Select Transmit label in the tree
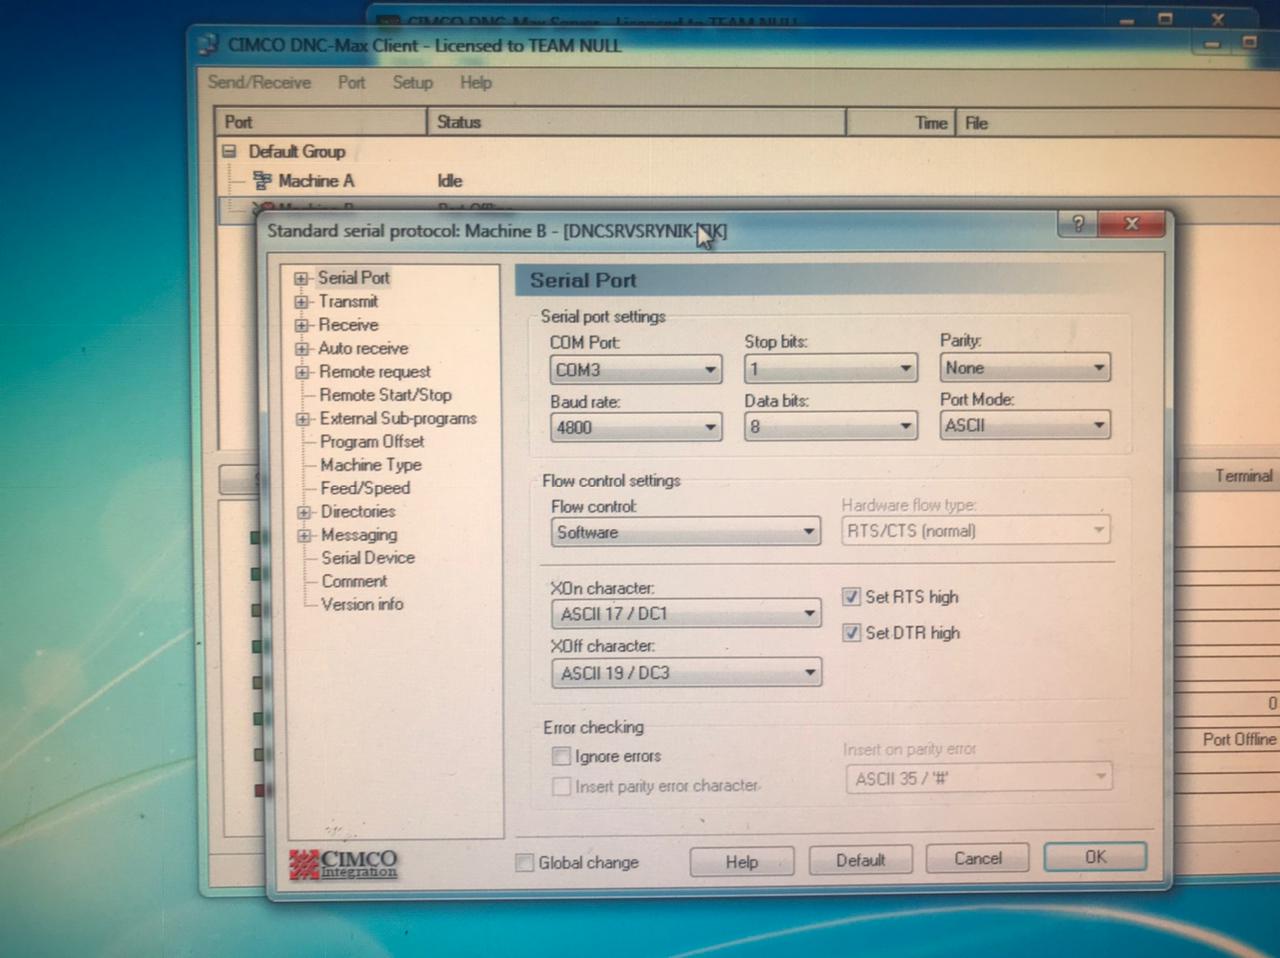Screen dimensions: 1280x958 click(348, 301)
